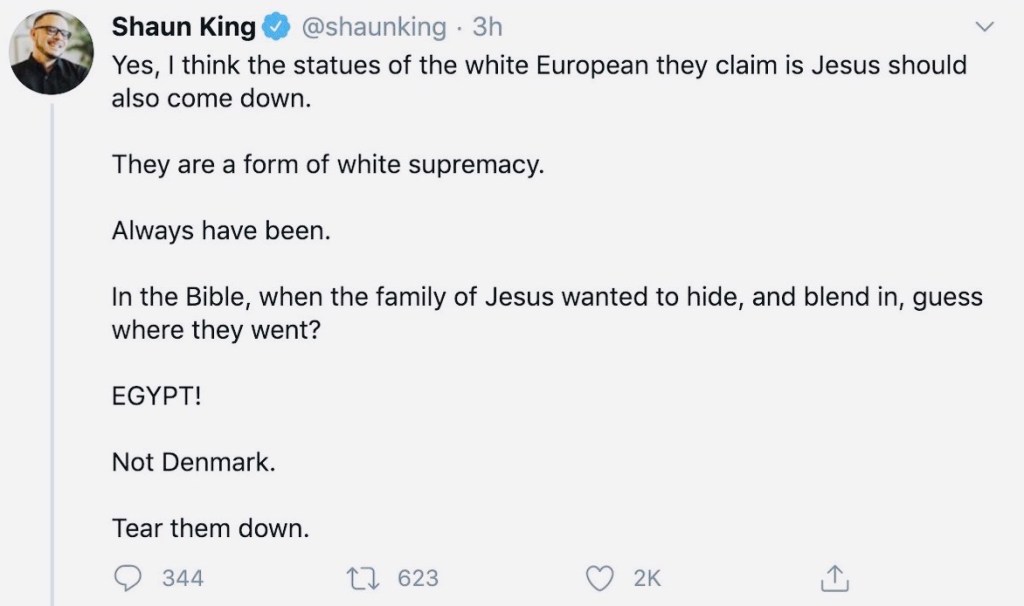Screen dimensions: 1024x606
Task: Click "They are a form of white supremacy."
Action: click(x=328, y=165)
